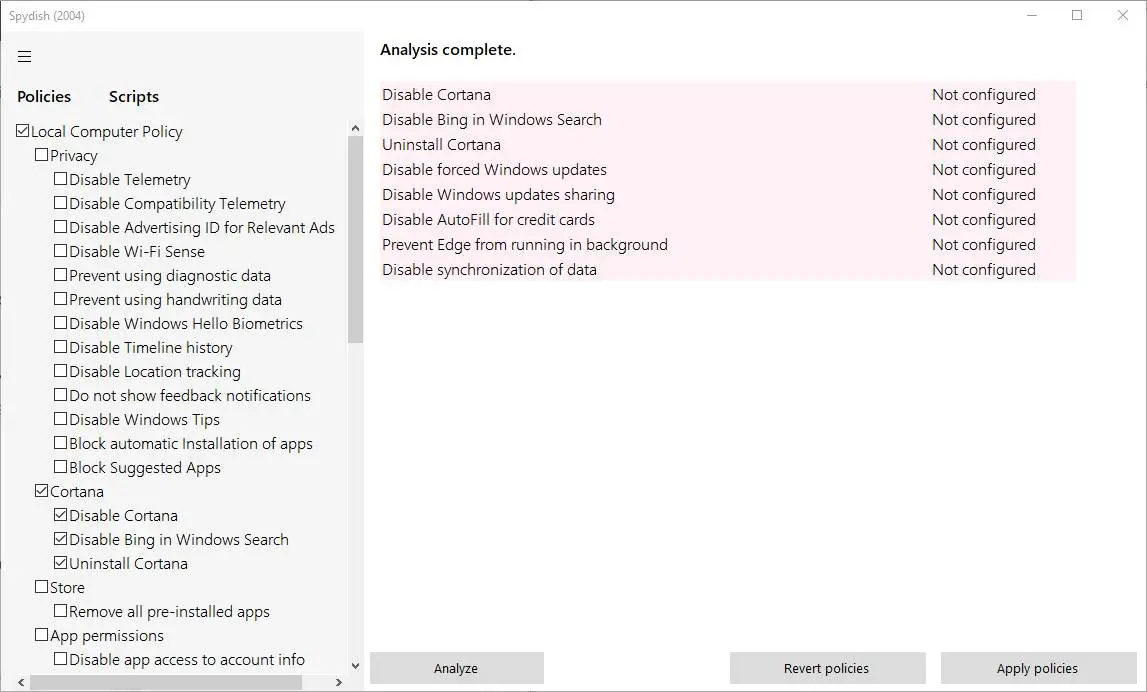Toggle the Cortana category node
The image size is (1147, 692).
coord(42,492)
